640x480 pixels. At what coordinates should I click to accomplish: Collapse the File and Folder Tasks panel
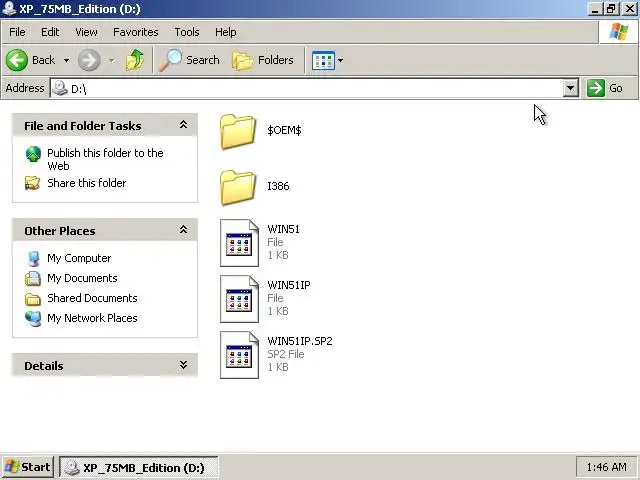[183, 125]
